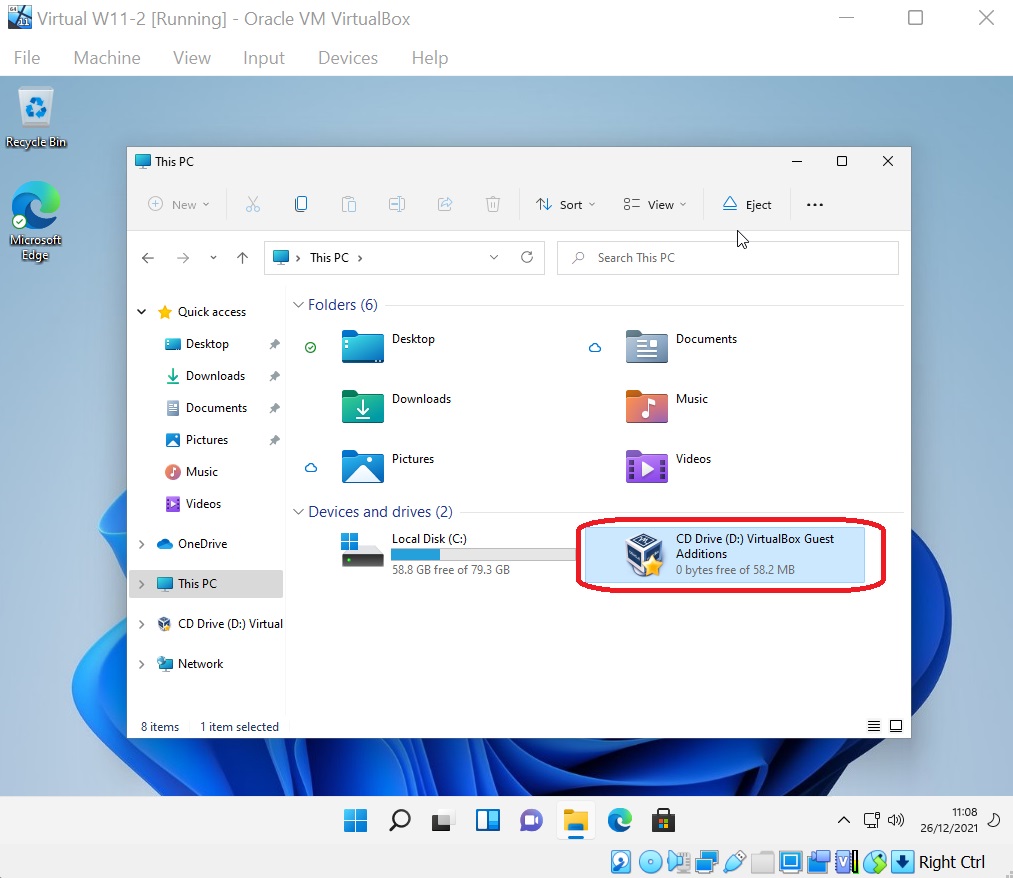Open Microsoft Store on taskbar
The width and height of the screenshot is (1013, 878).
663,821
